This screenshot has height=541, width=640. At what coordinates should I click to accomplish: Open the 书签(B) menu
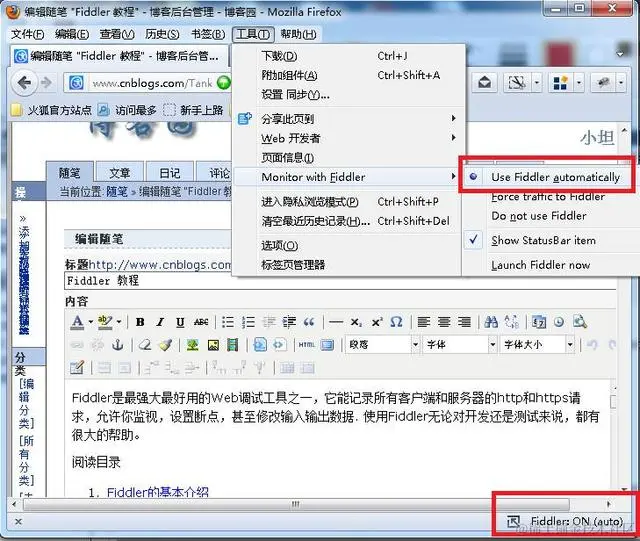pos(208,34)
